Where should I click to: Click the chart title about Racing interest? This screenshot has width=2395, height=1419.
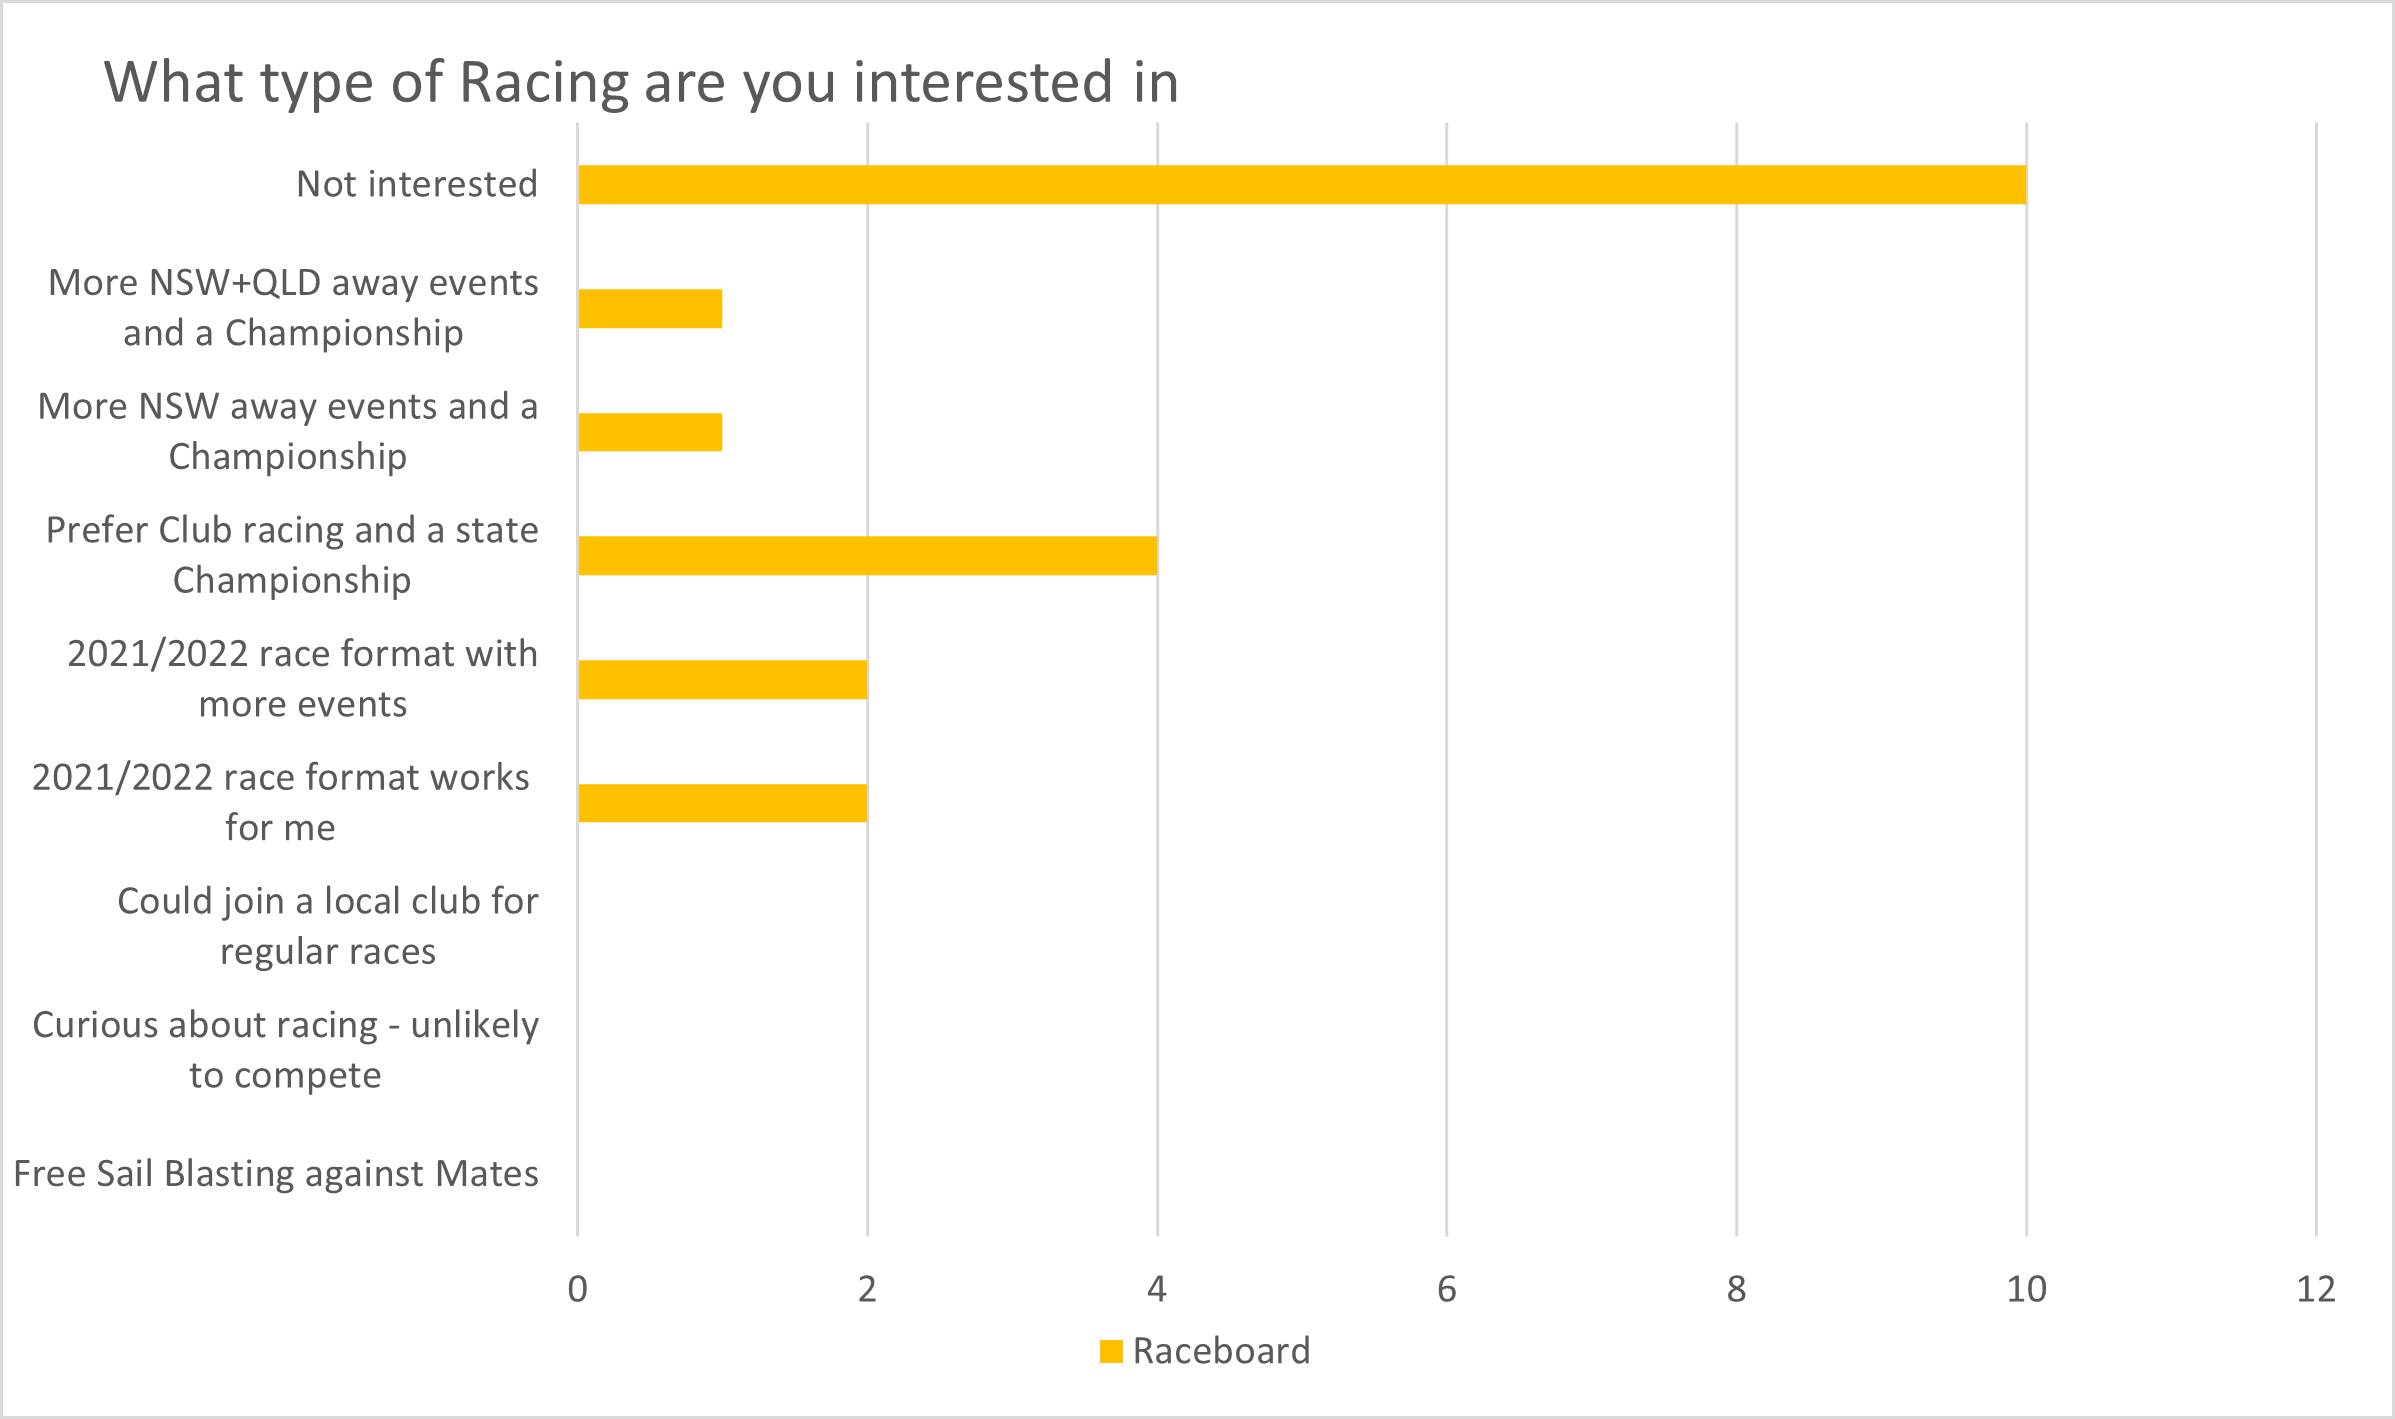(x=641, y=82)
